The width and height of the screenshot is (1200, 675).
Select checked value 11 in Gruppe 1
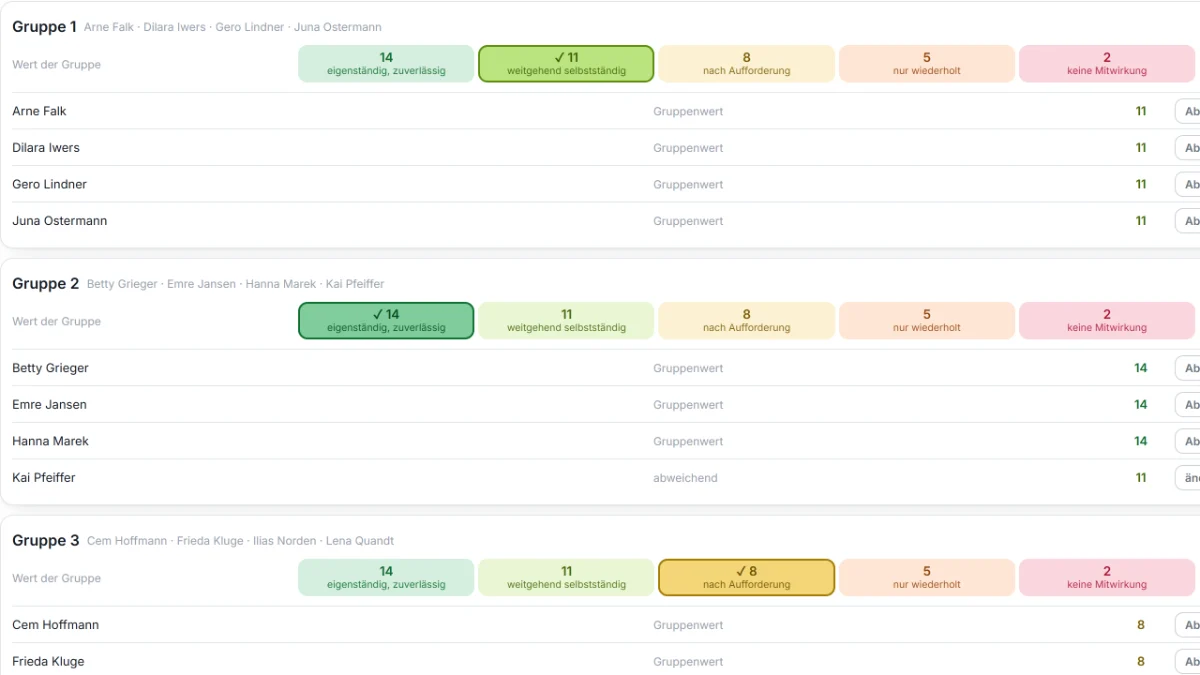click(x=566, y=64)
